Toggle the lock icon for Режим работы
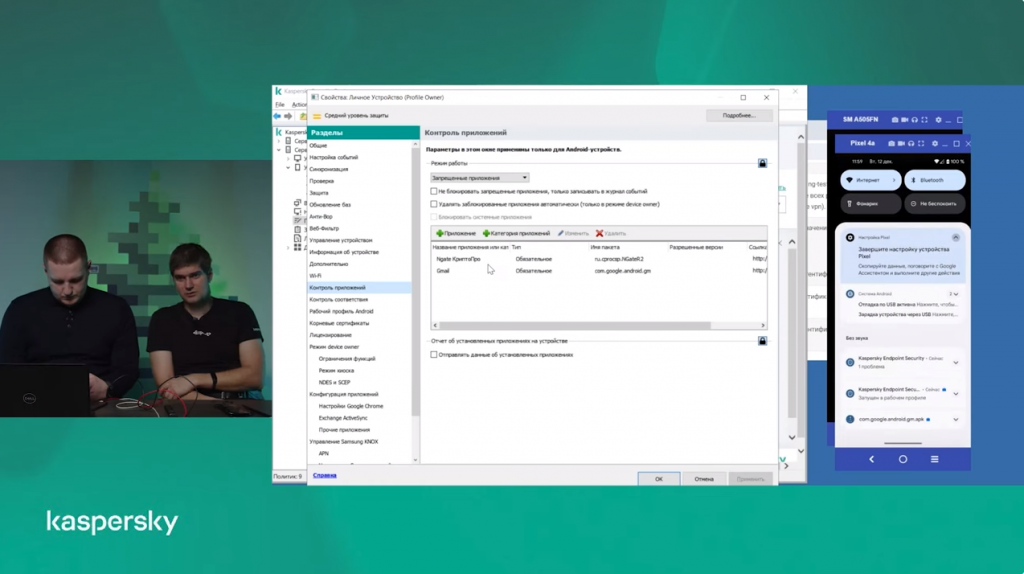 pos(762,163)
